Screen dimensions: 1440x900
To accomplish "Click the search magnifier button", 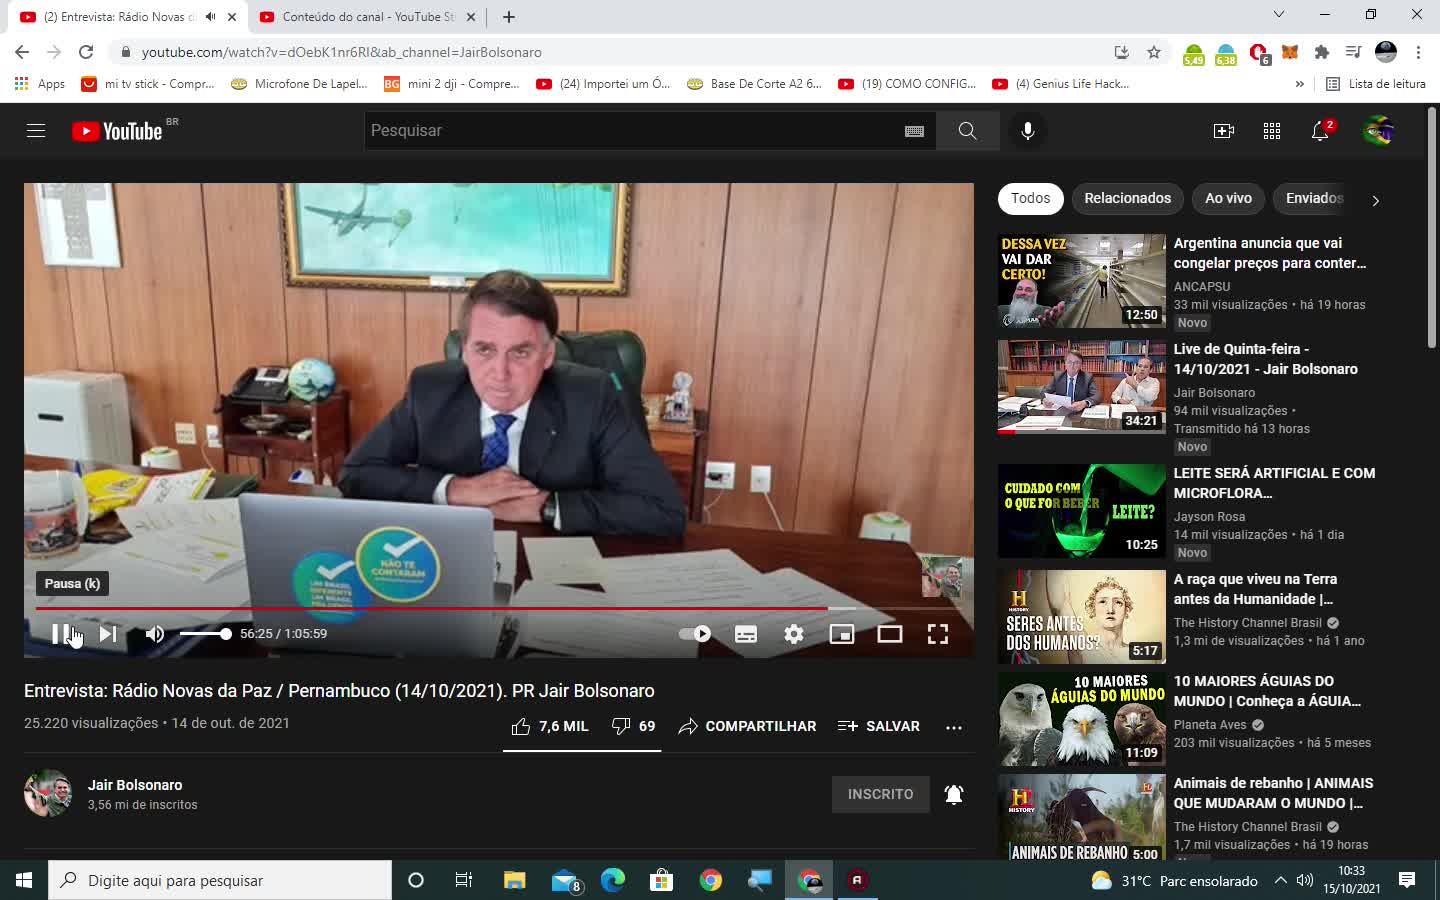I will tap(967, 130).
